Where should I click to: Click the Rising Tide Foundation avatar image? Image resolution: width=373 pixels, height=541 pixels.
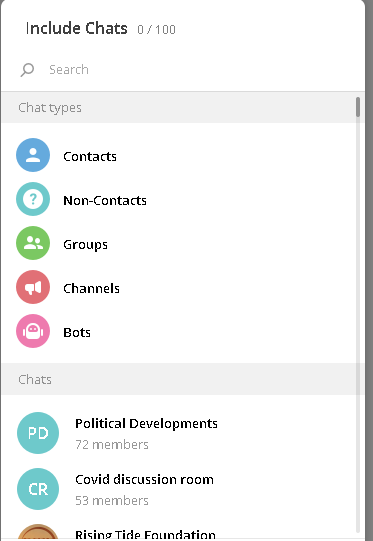click(38, 531)
